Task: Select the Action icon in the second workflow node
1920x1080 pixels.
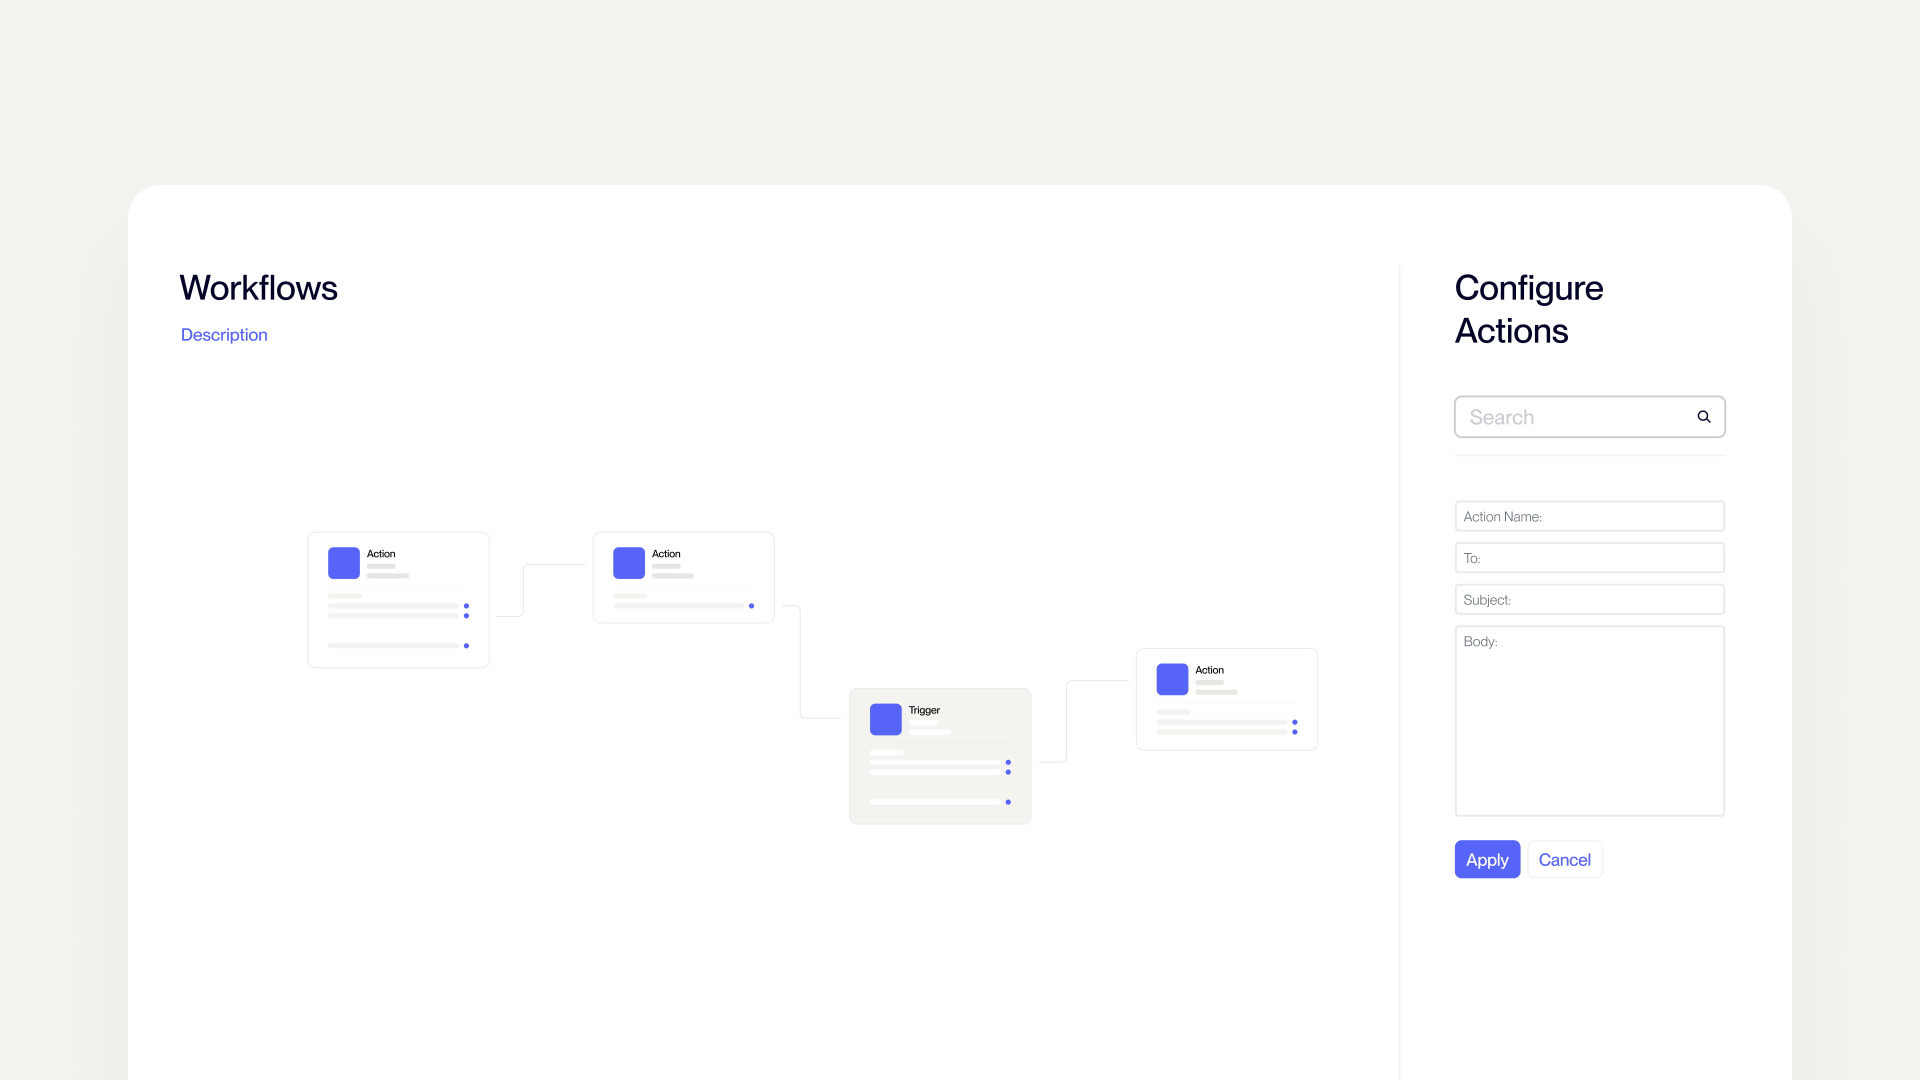Action: click(x=628, y=563)
